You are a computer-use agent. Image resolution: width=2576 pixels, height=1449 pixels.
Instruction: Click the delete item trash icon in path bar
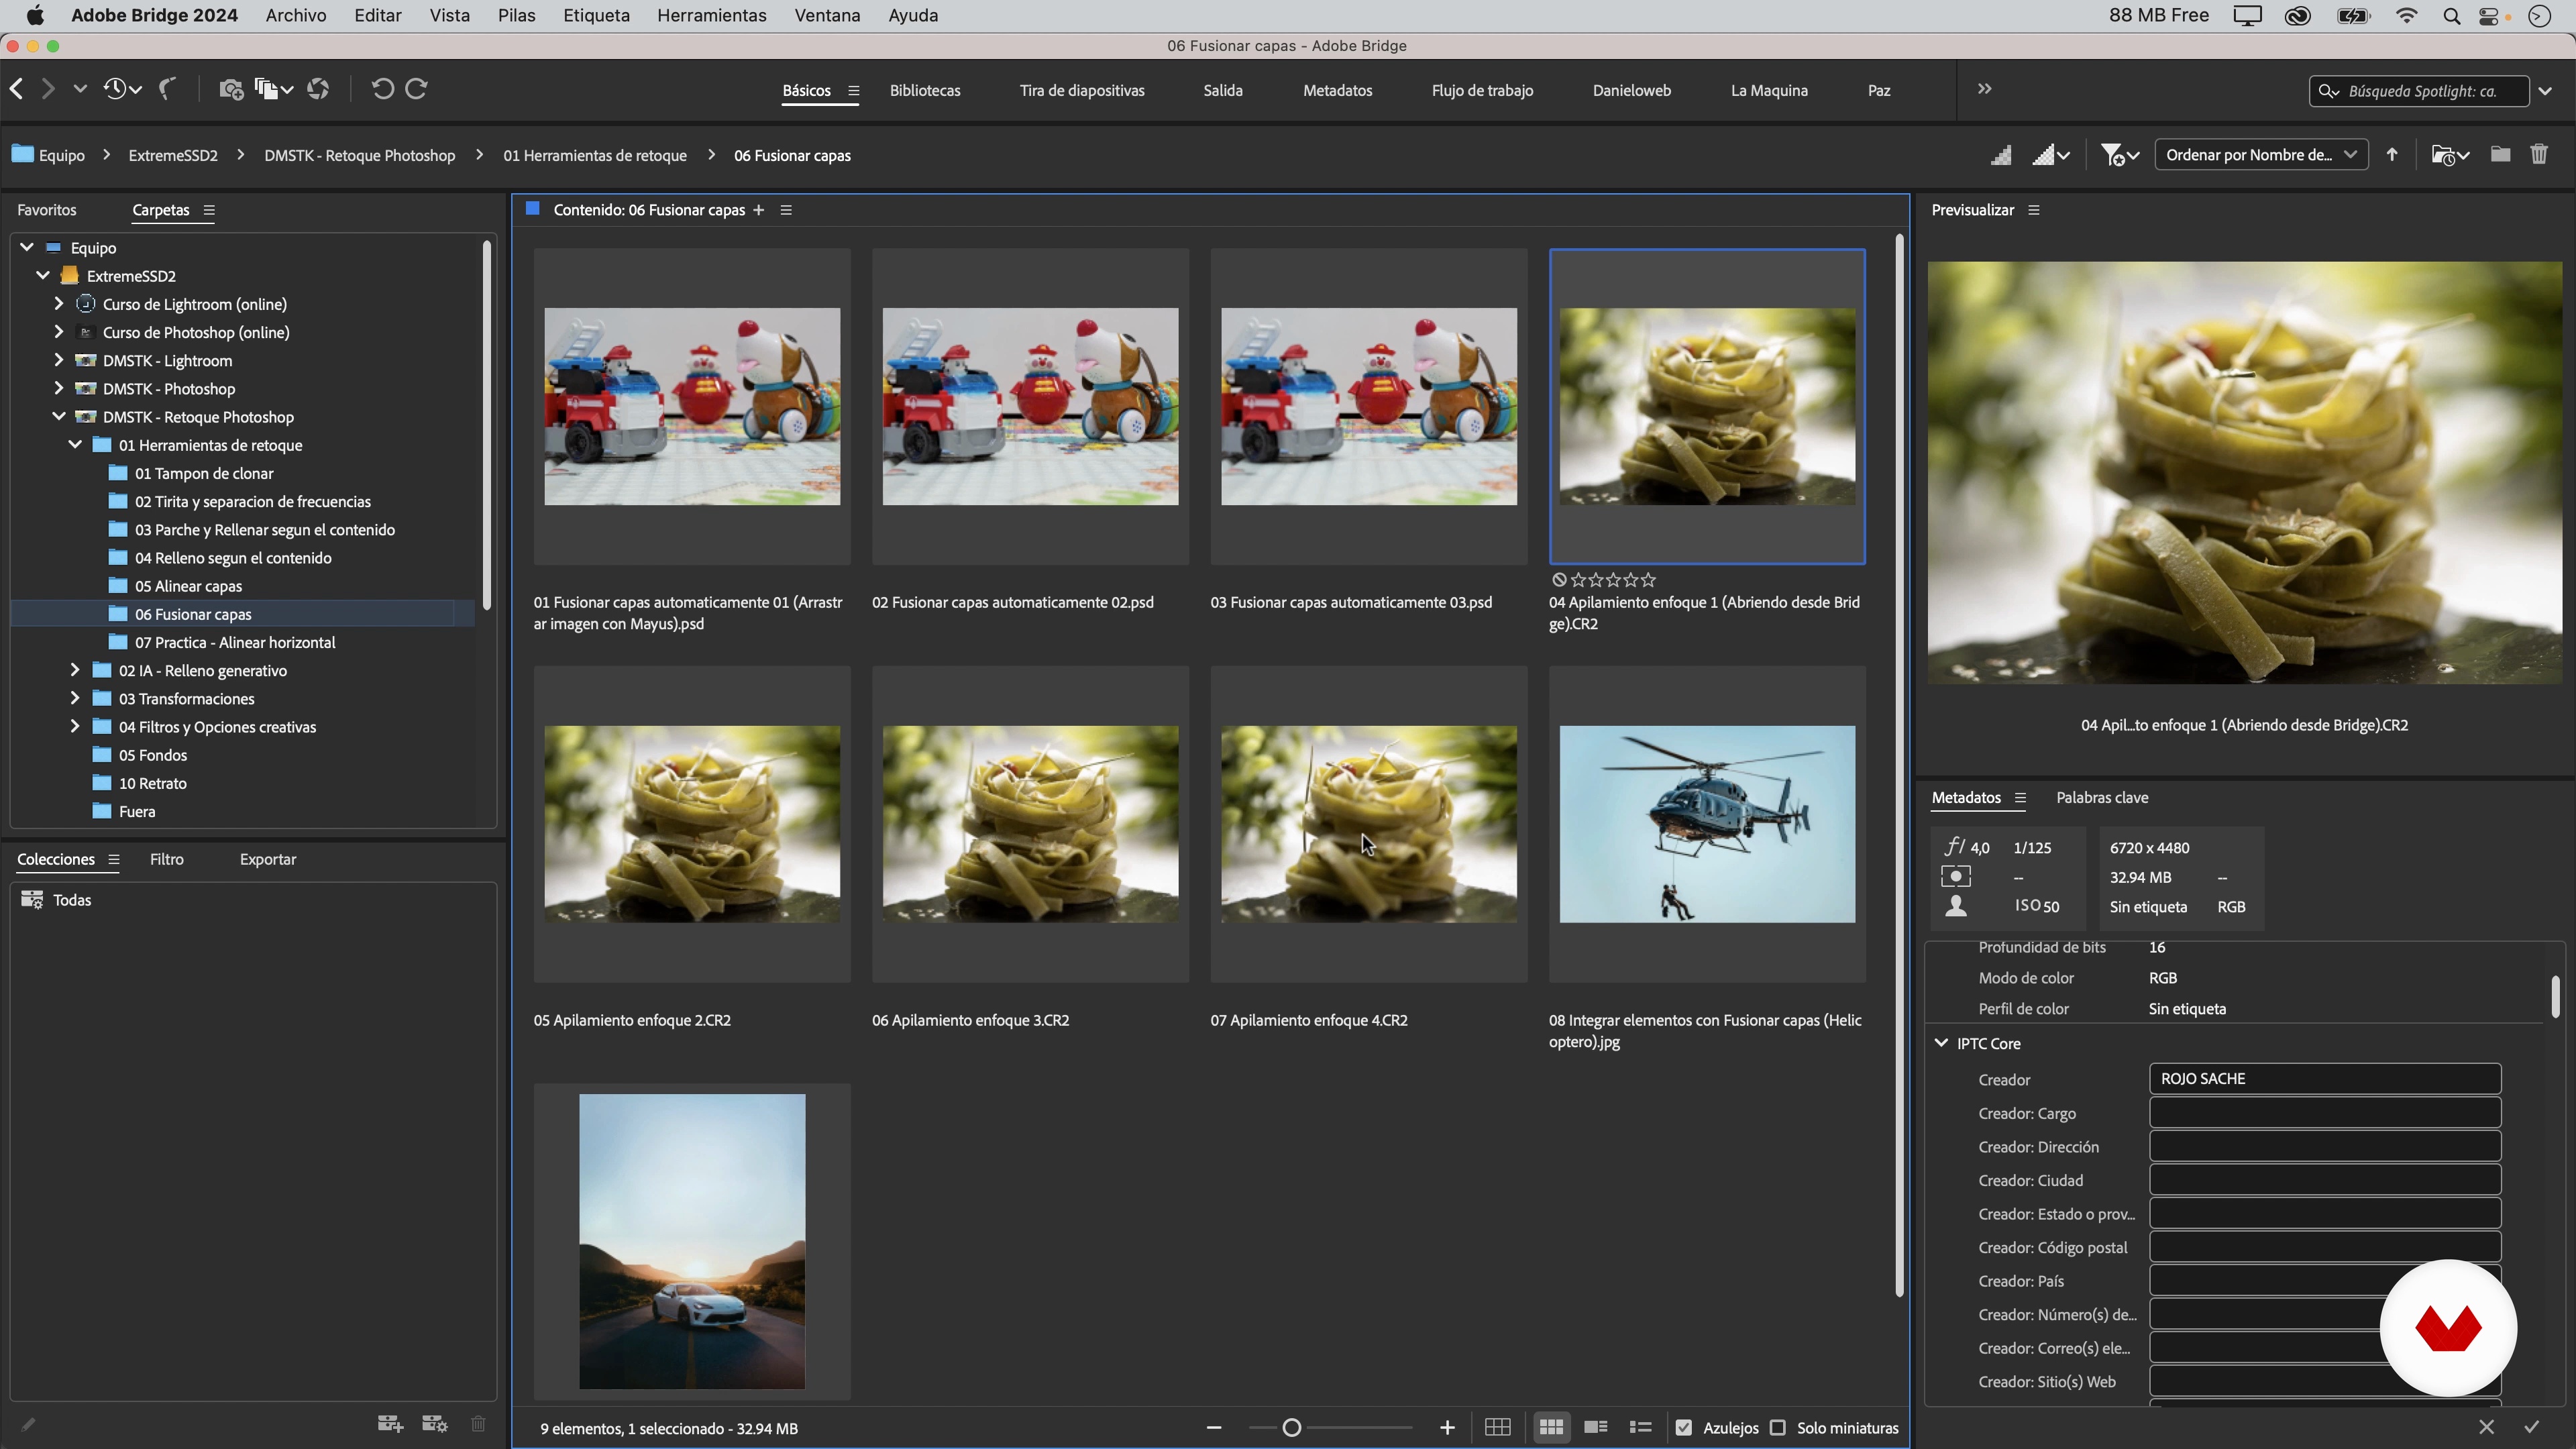coord(2539,155)
